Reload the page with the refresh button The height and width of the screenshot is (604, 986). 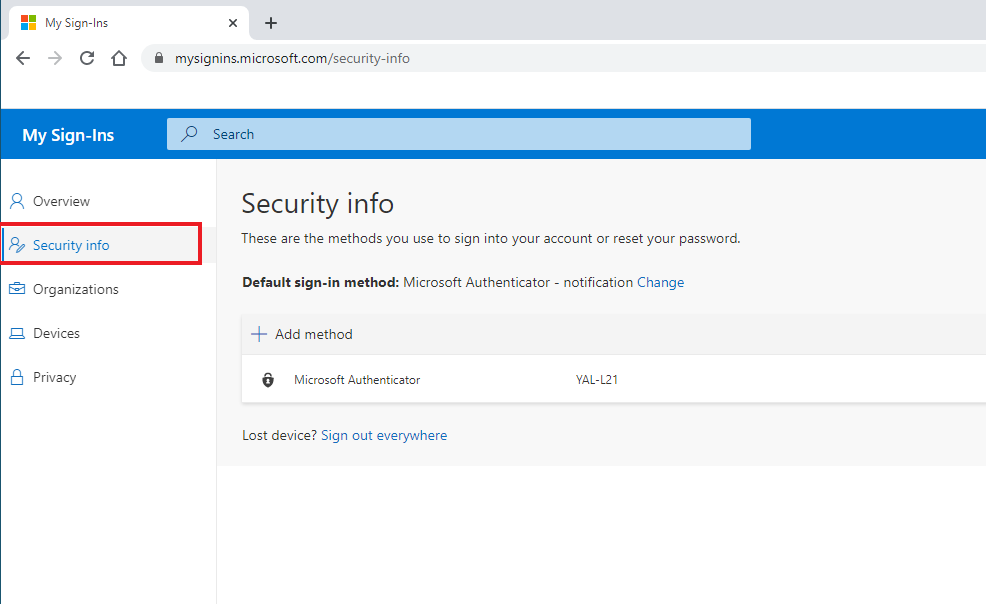[87, 58]
